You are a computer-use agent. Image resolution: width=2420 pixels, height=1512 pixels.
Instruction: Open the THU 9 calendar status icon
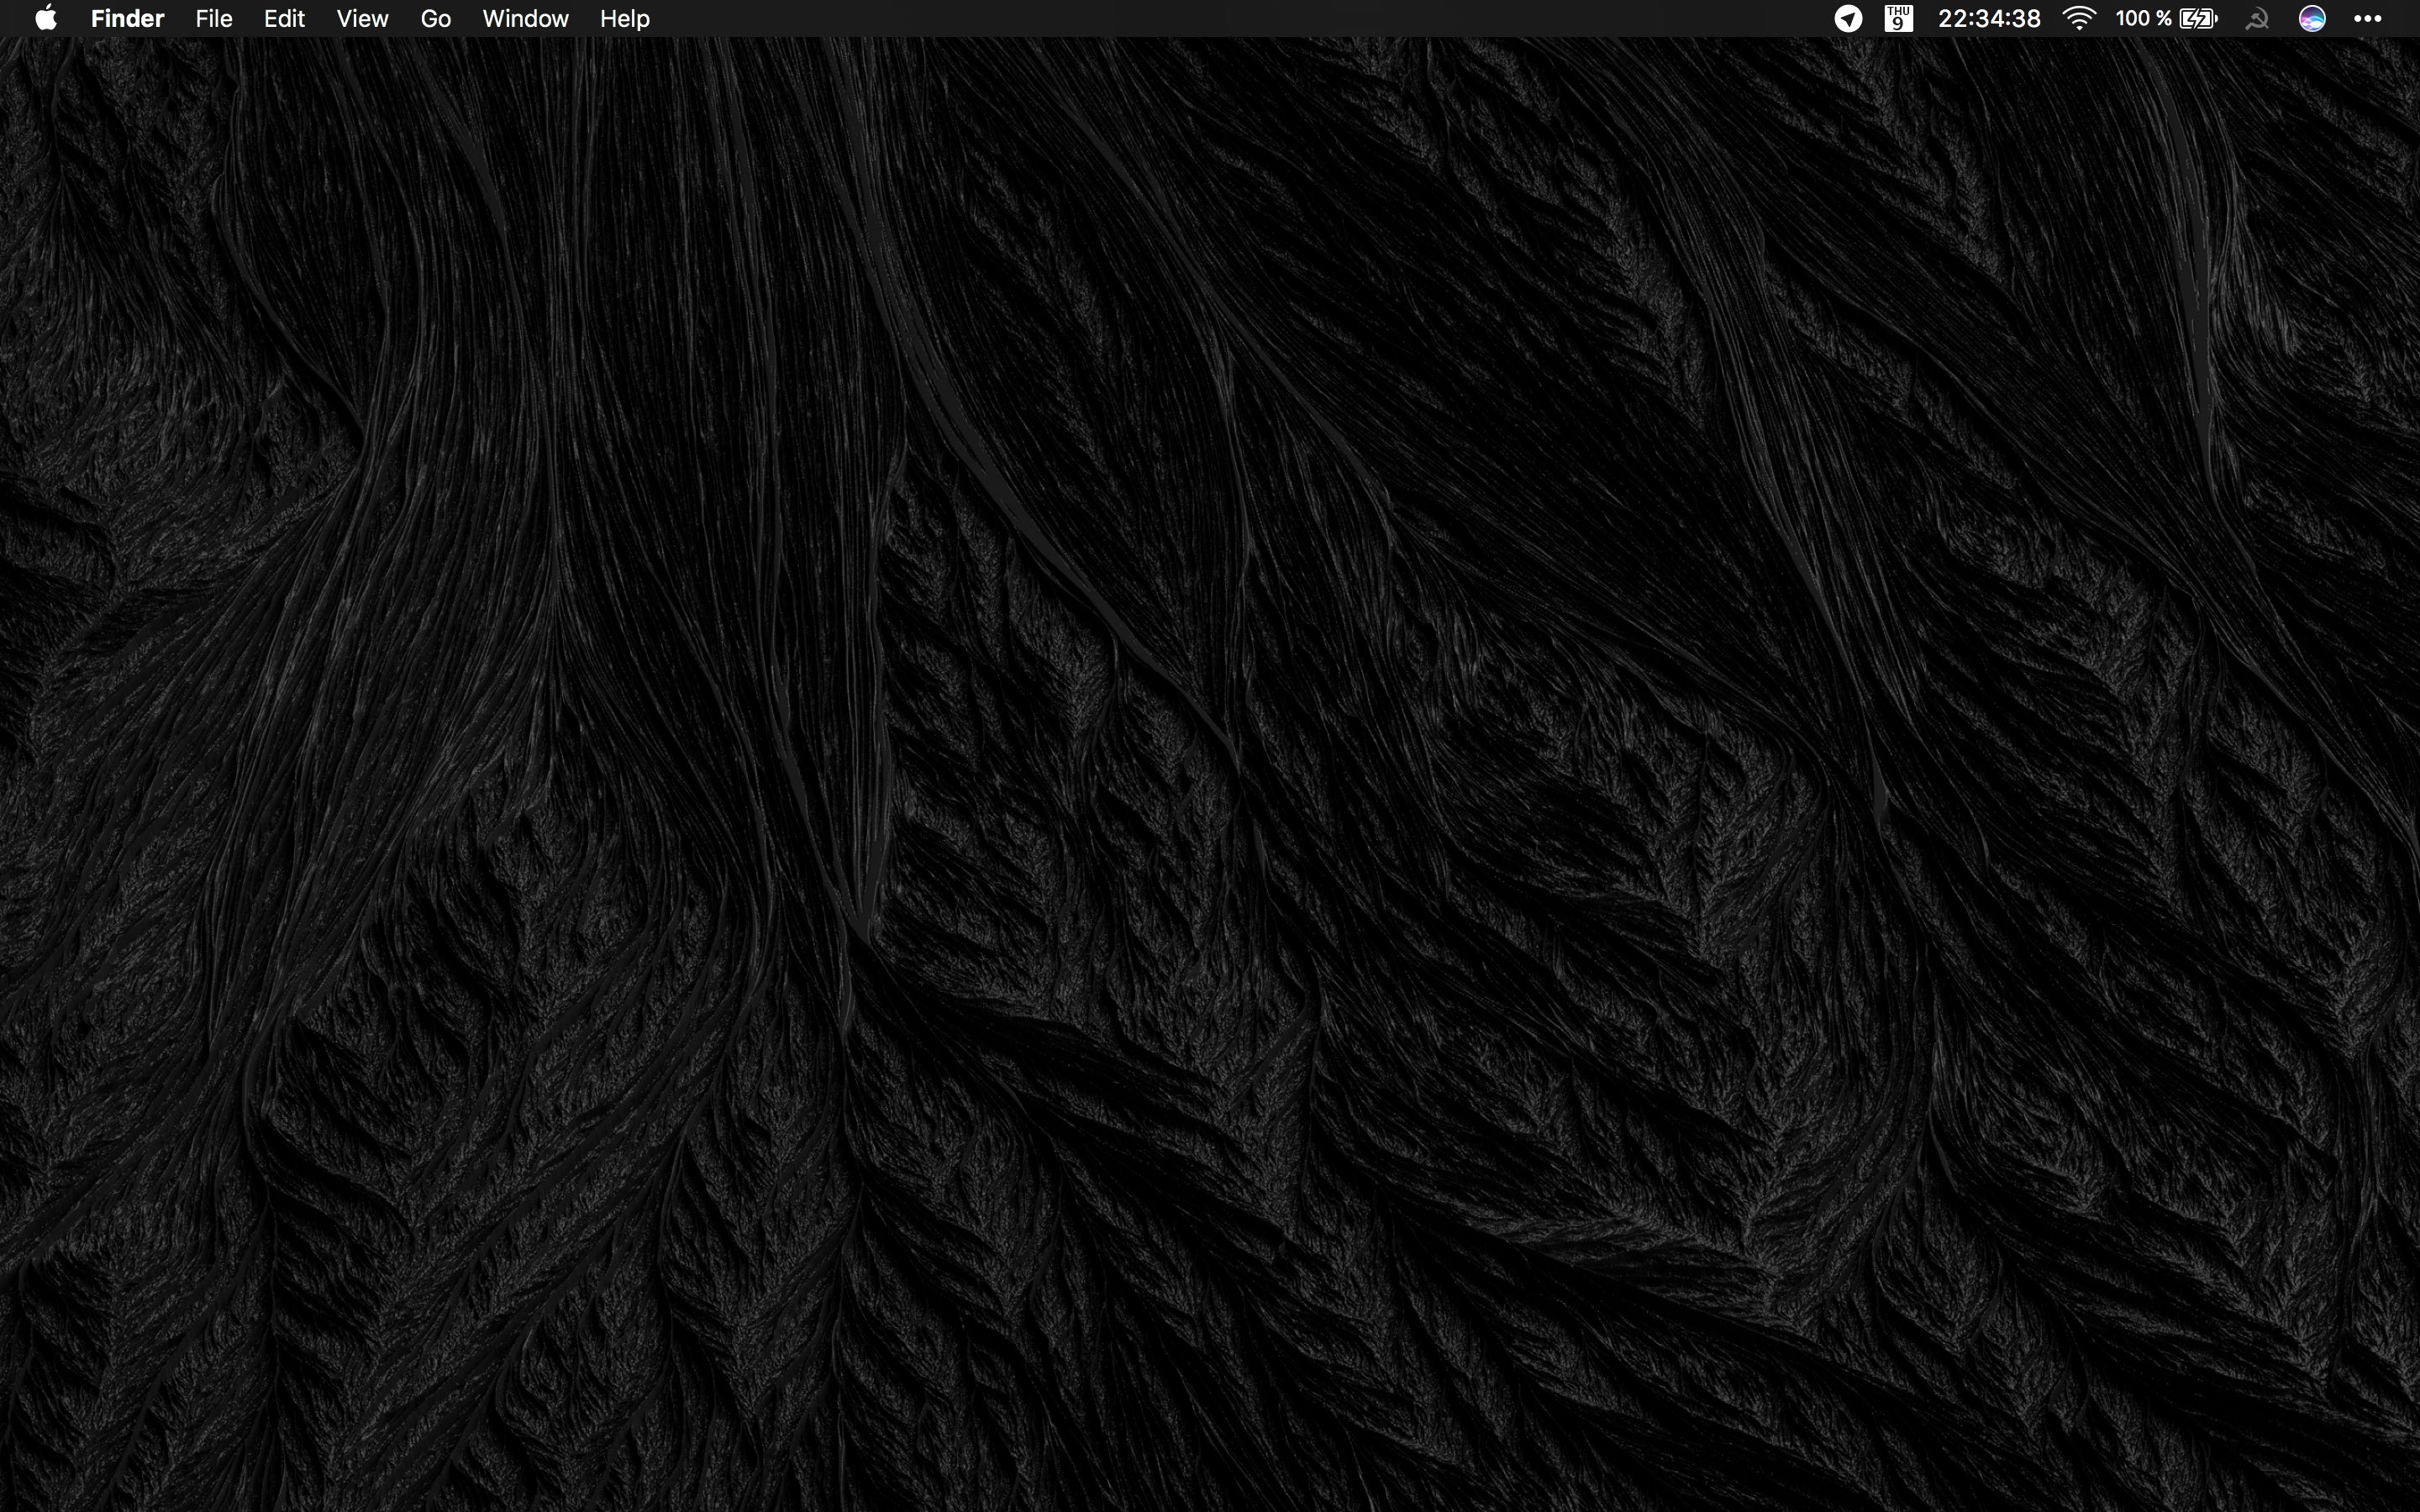(1898, 18)
